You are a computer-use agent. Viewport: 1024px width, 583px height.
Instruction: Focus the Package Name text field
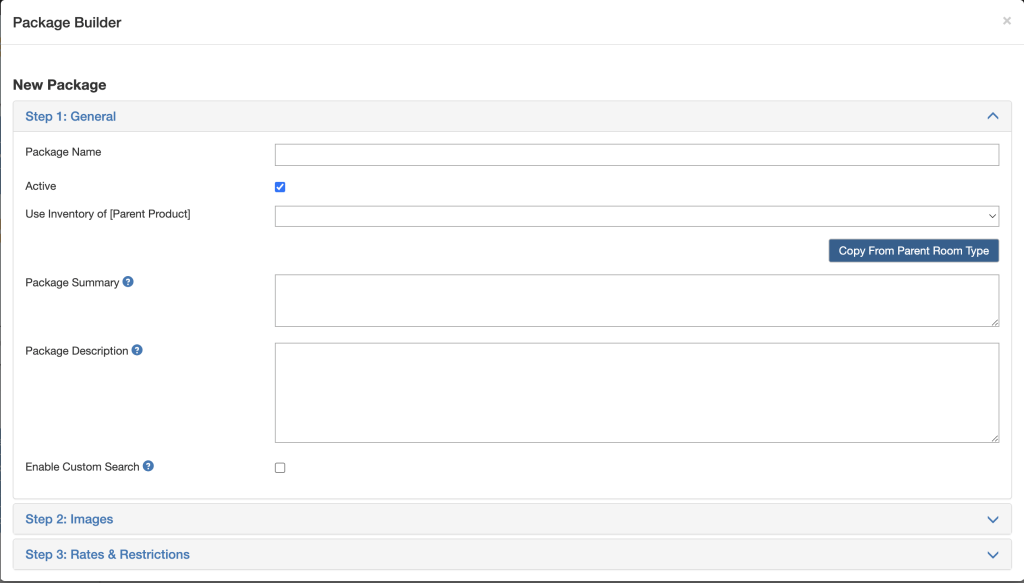pyautogui.click(x=636, y=154)
